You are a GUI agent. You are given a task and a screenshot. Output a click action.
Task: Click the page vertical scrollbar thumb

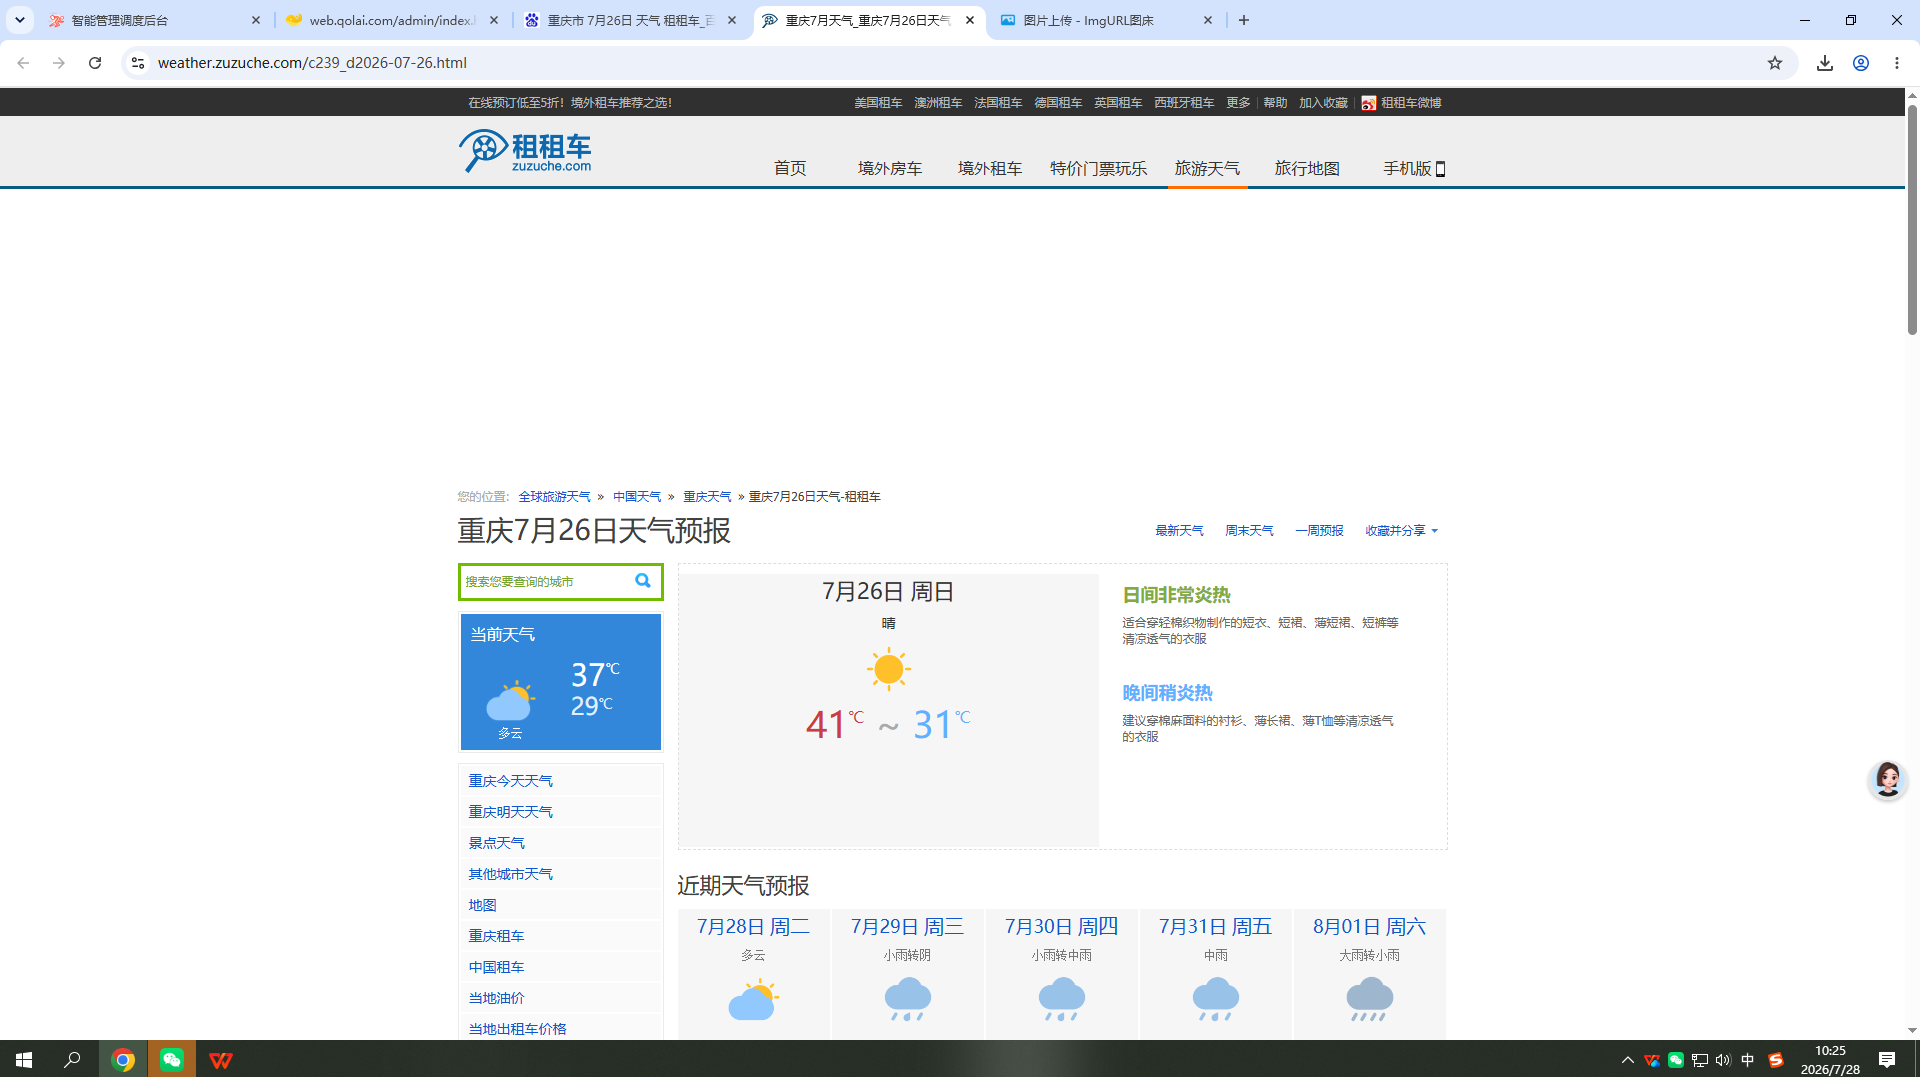coord(1912,218)
